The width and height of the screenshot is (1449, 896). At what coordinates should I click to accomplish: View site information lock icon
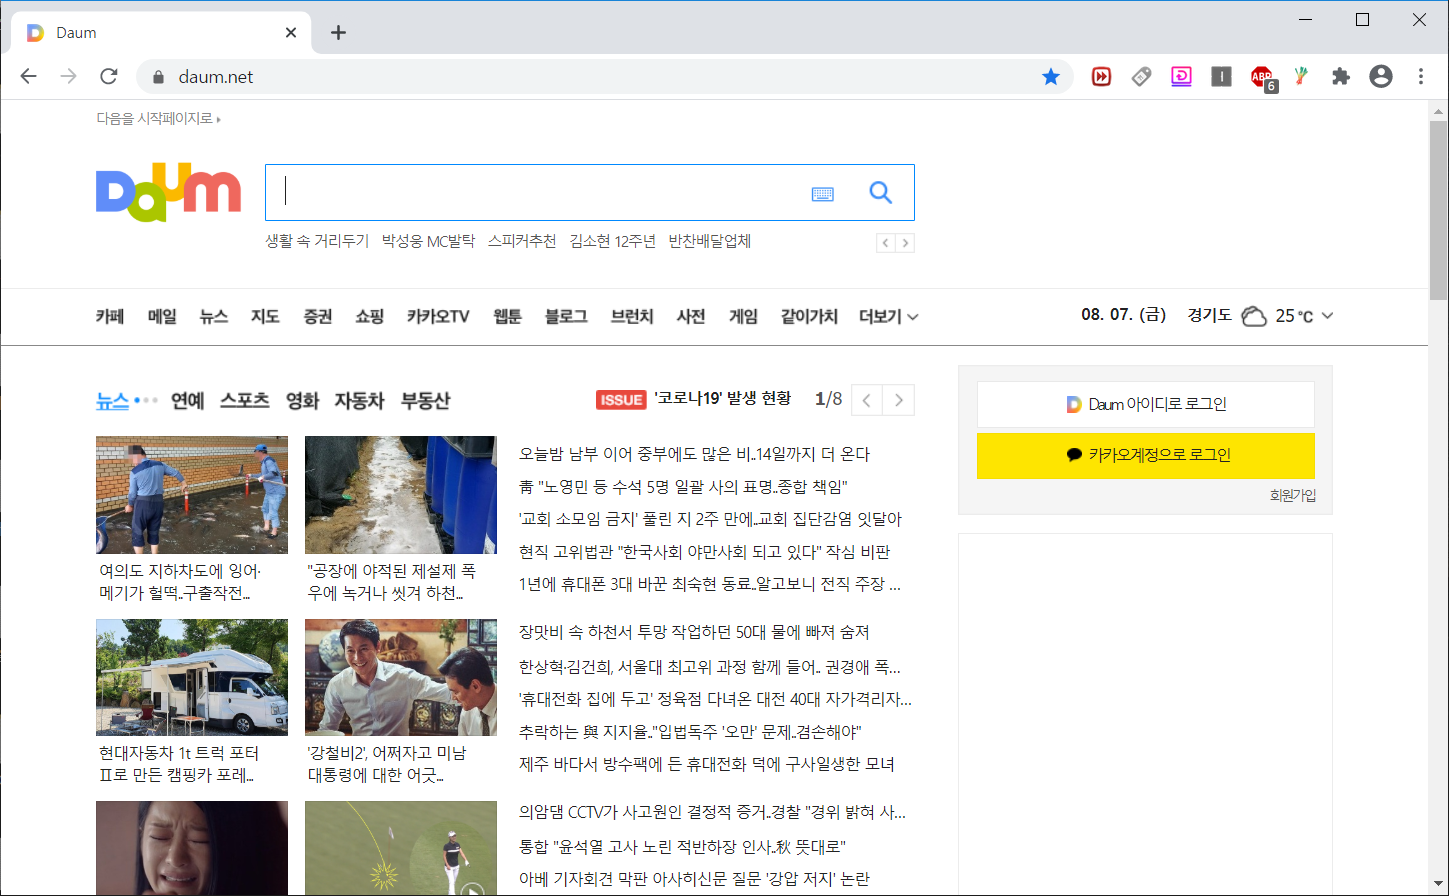[x=157, y=77]
